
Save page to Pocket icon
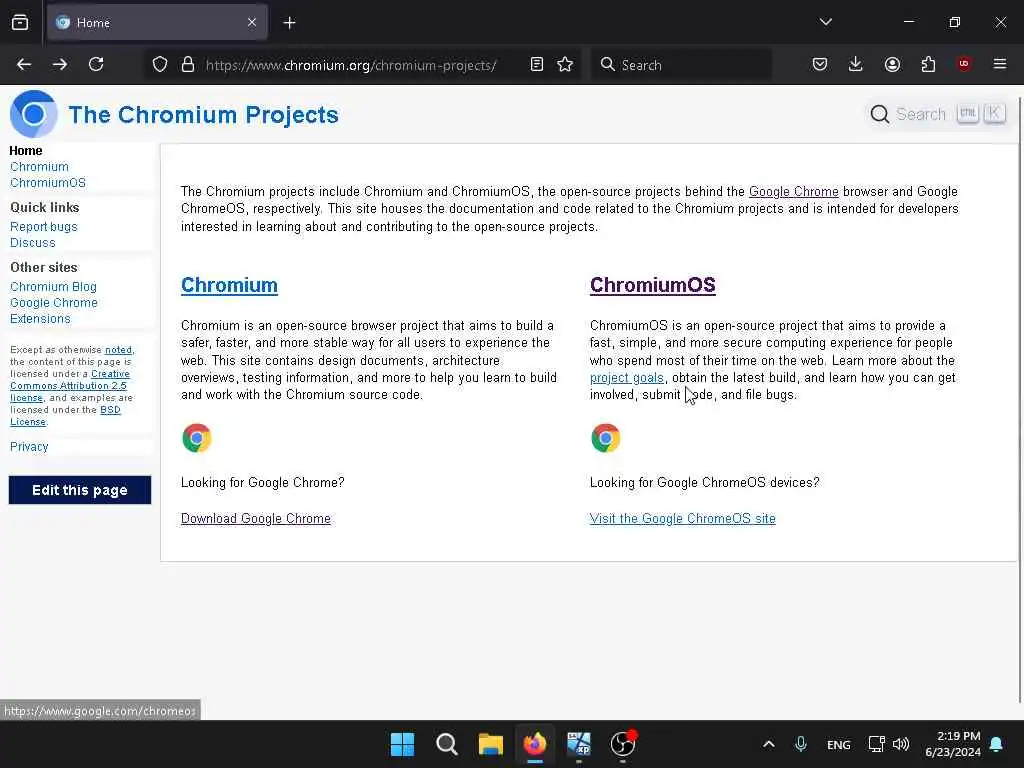[x=820, y=64]
